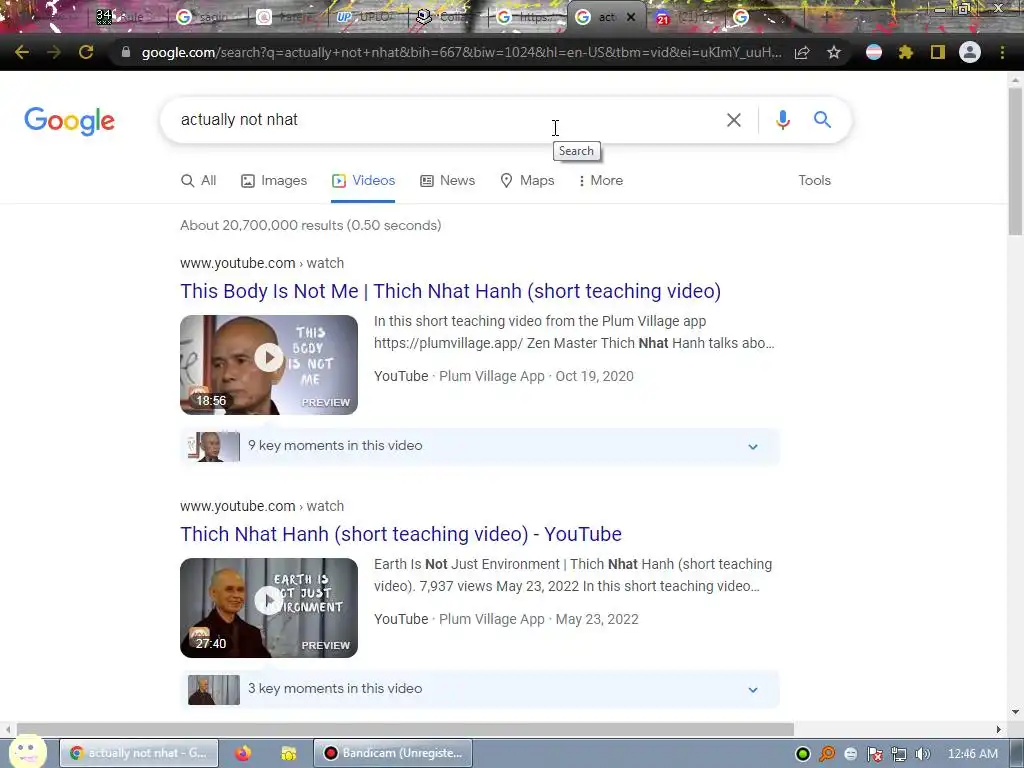Switch to the UPLO browser tab
The width and height of the screenshot is (1024, 768).
pos(366,18)
